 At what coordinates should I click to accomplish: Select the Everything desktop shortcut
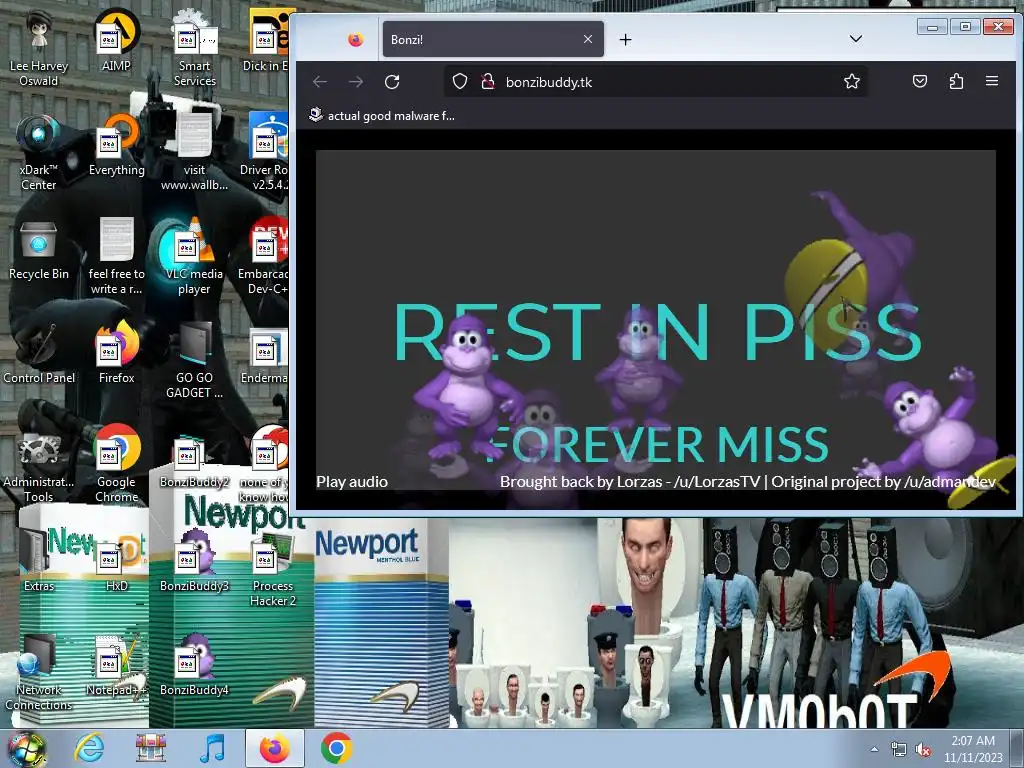coord(116,145)
